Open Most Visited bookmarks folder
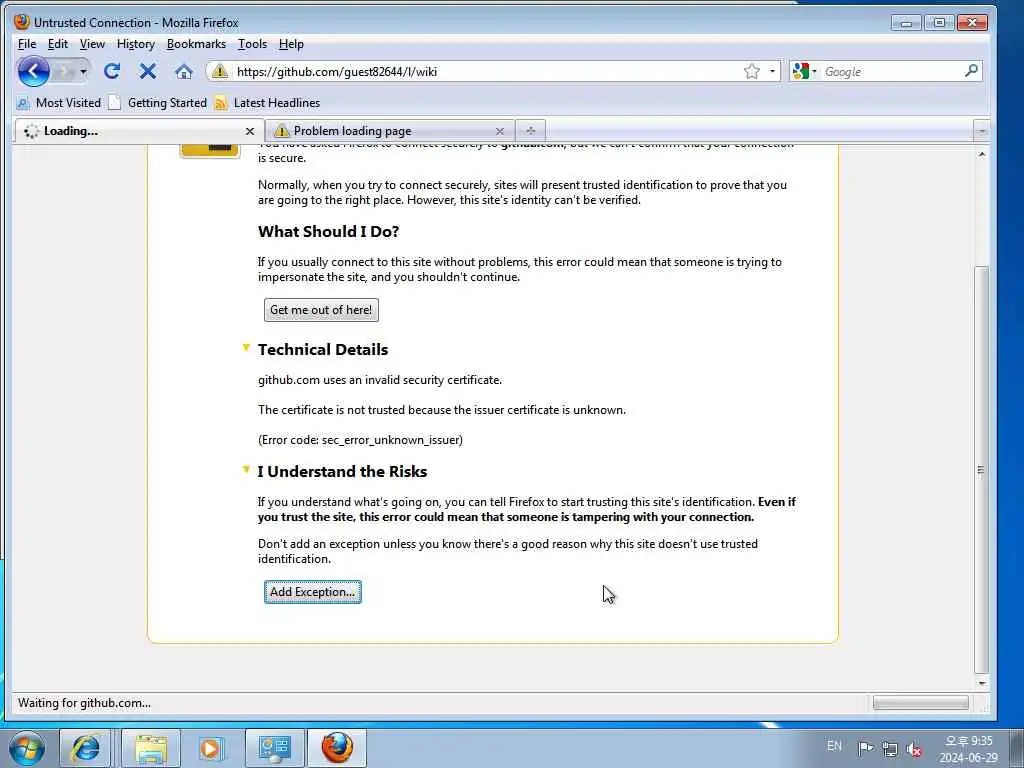1024x768 pixels. (59, 103)
